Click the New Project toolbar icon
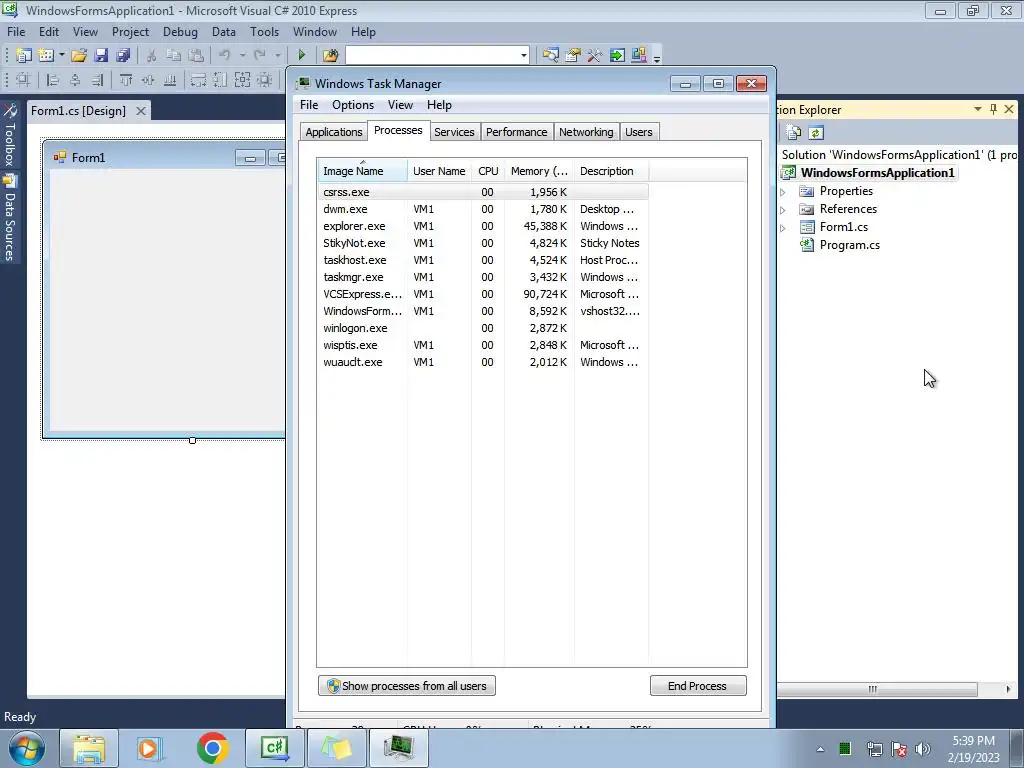Screen dimensions: 1024x768 [24, 56]
